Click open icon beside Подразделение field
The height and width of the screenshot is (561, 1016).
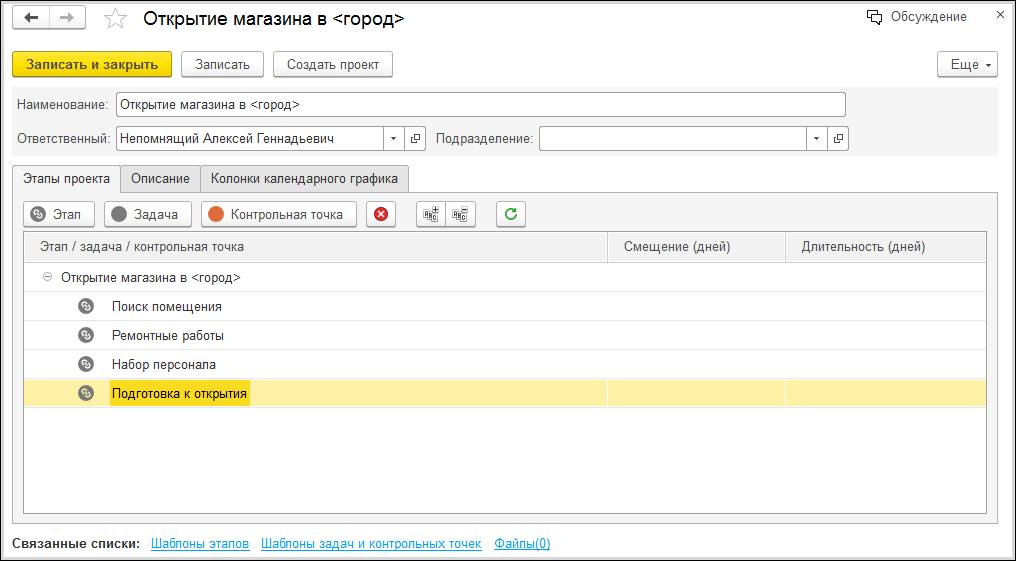tap(838, 138)
